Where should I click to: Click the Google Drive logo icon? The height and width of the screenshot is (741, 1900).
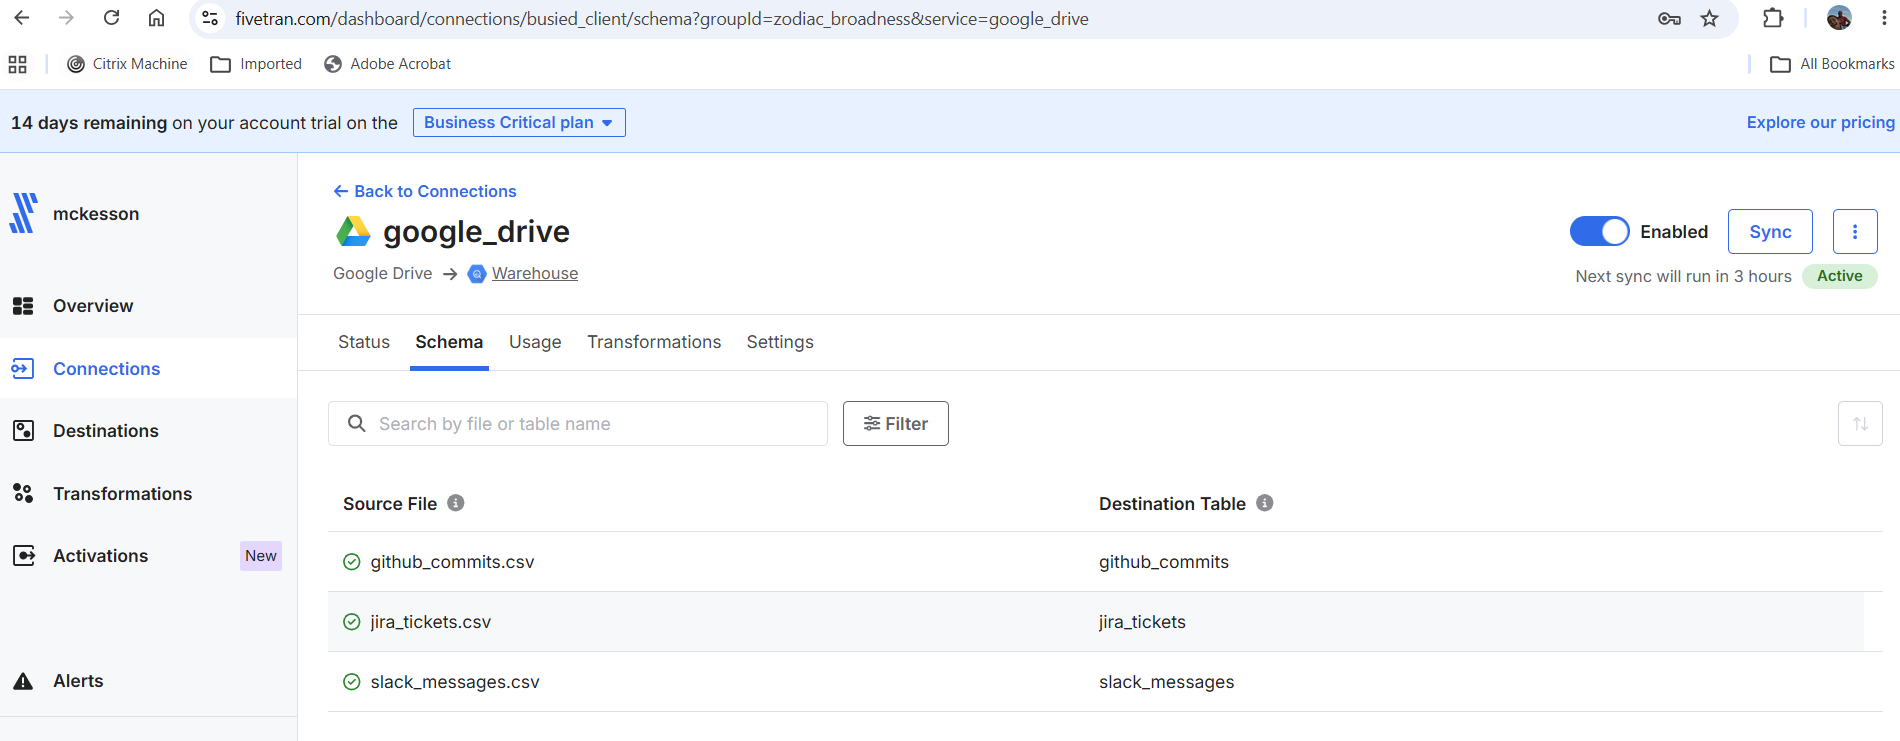point(353,231)
